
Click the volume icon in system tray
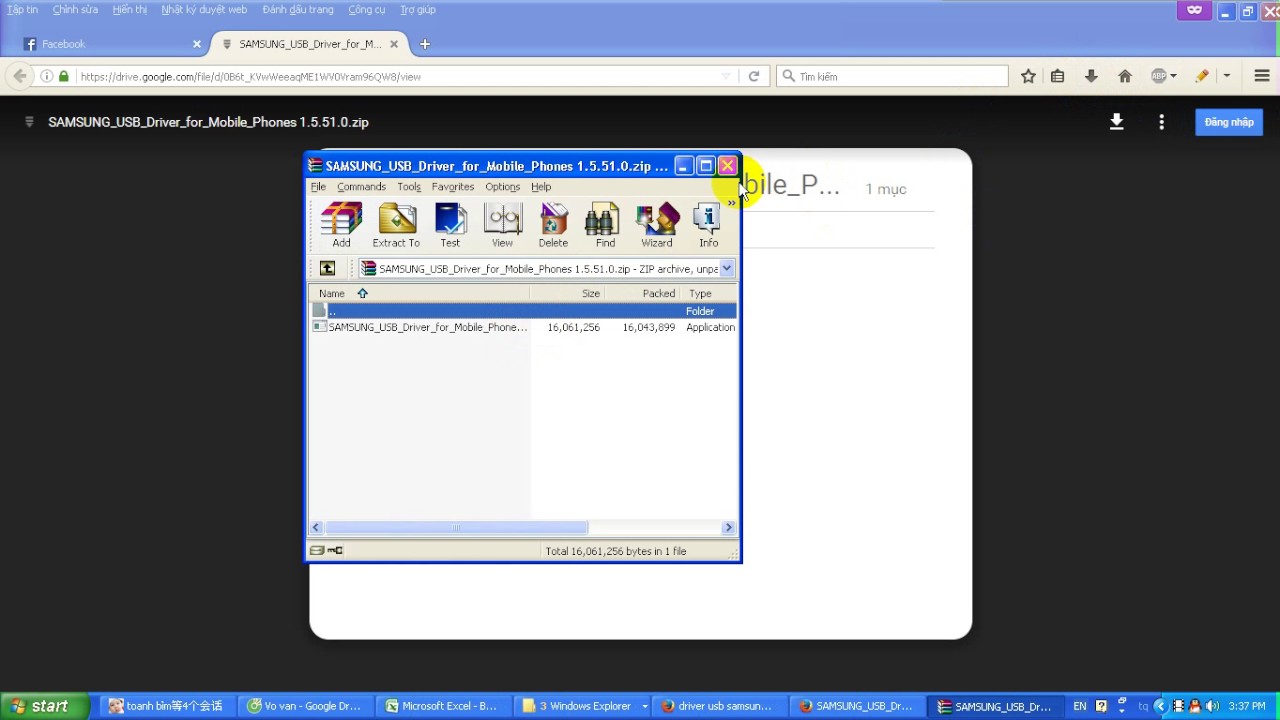[x=1212, y=706]
